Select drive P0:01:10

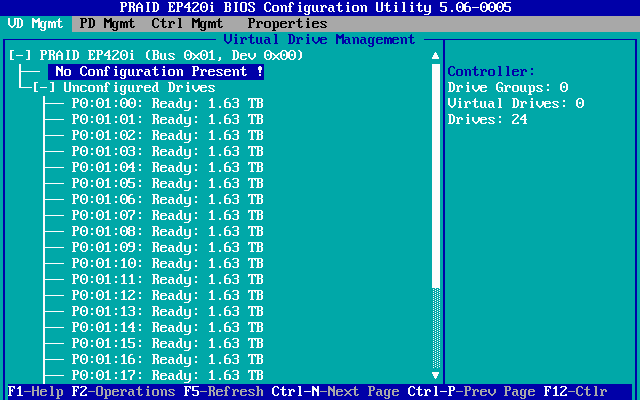click(167, 263)
